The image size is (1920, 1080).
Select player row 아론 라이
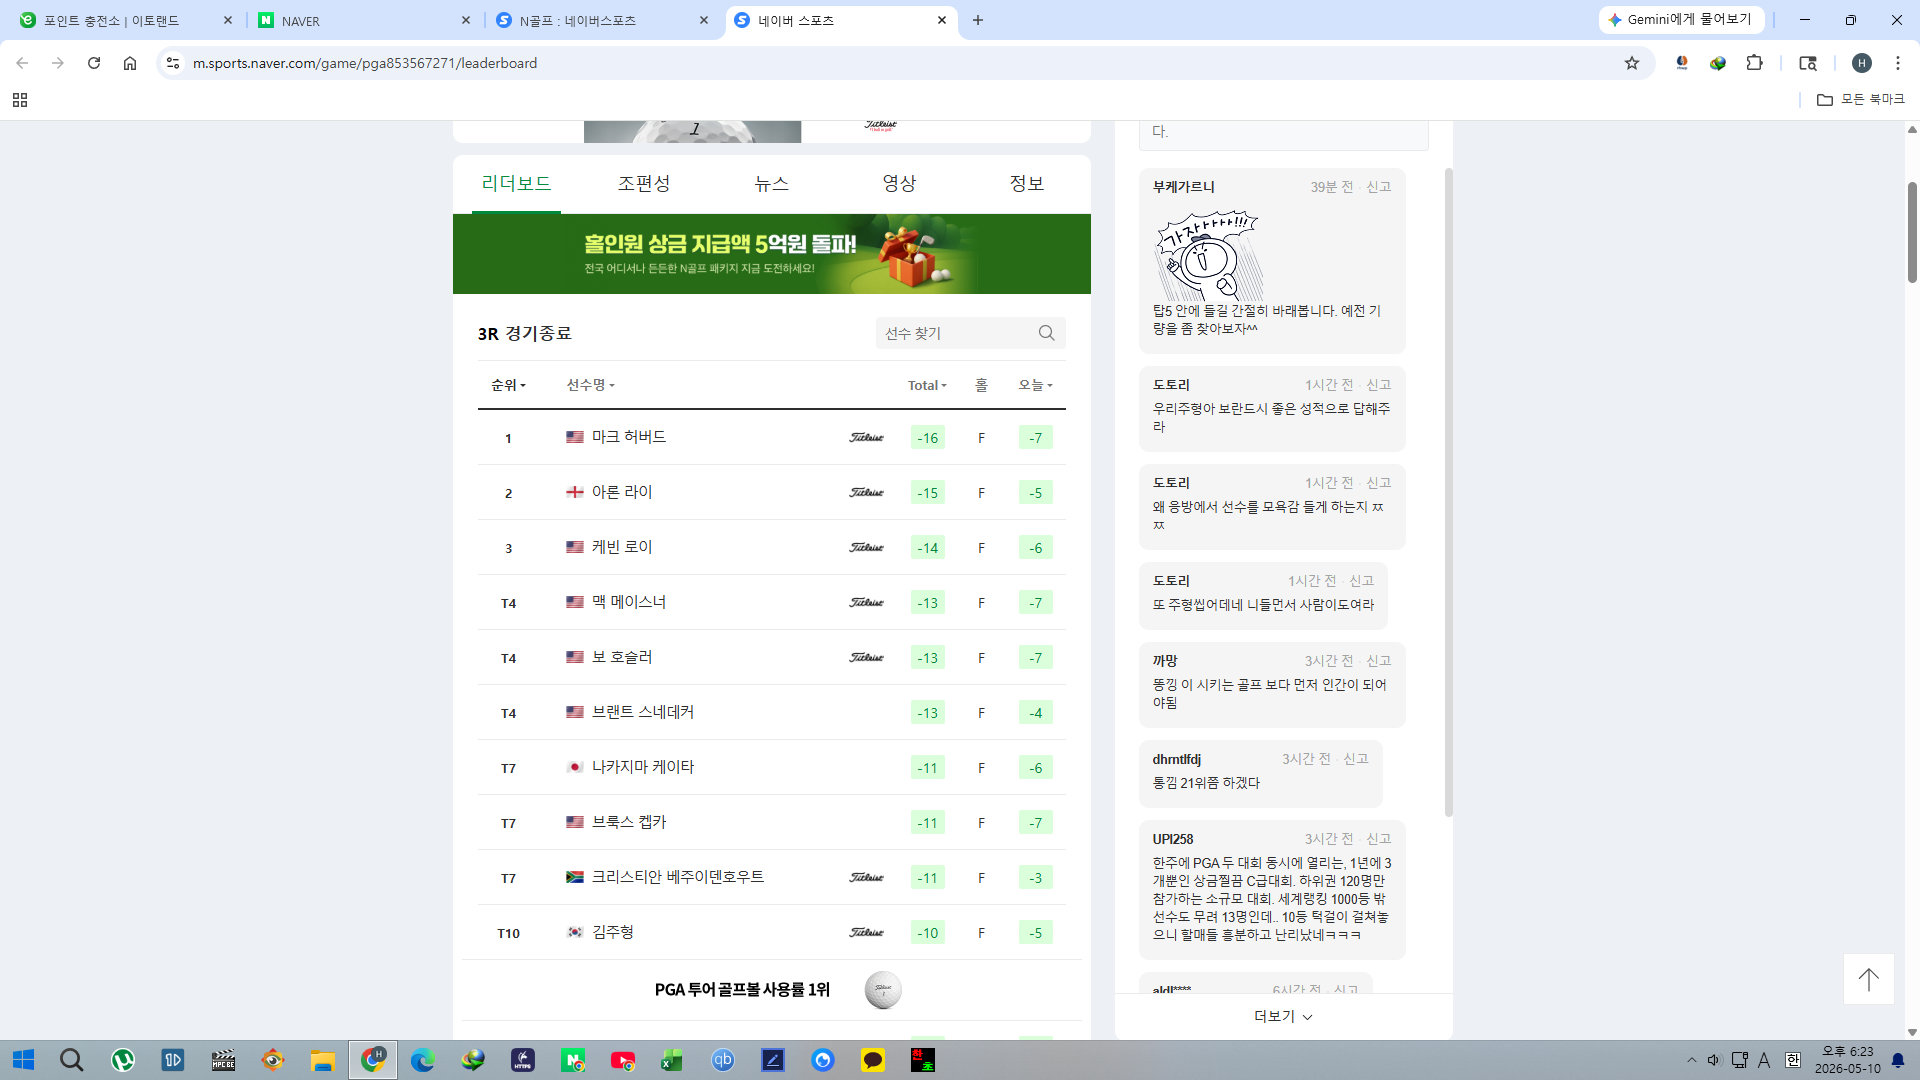click(772, 493)
